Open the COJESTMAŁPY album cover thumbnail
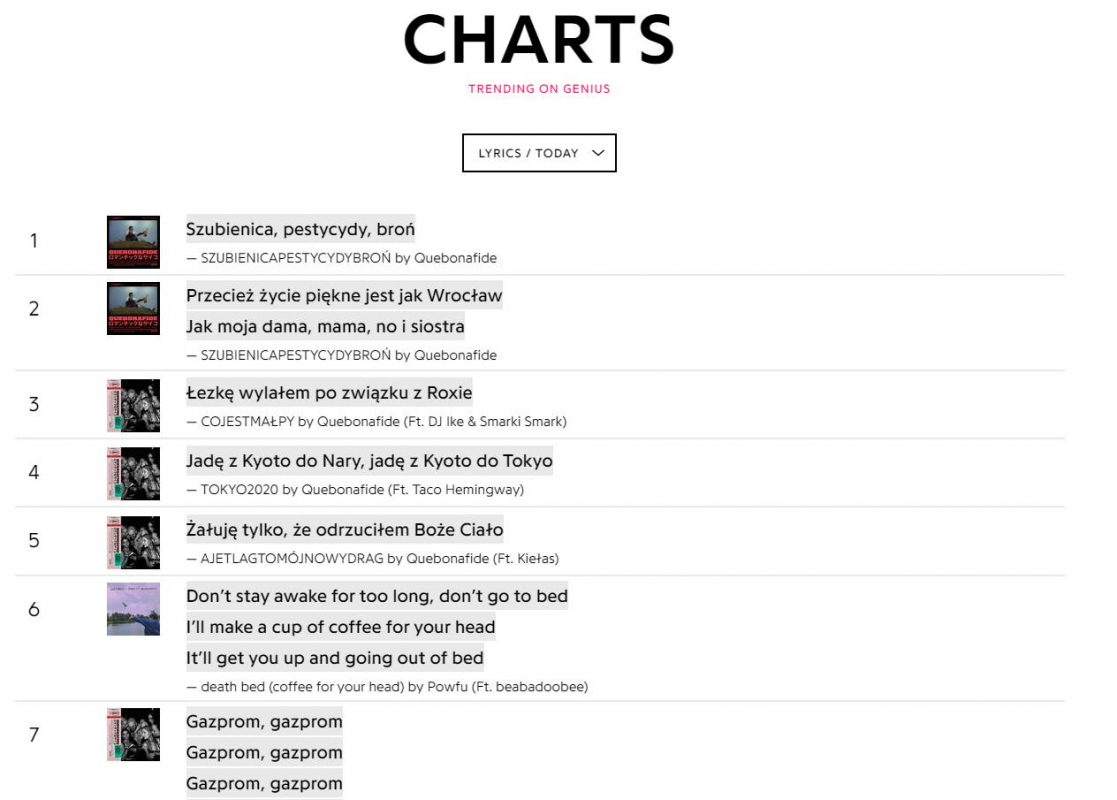Screen dimensions: 1117x800 point(133,405)
